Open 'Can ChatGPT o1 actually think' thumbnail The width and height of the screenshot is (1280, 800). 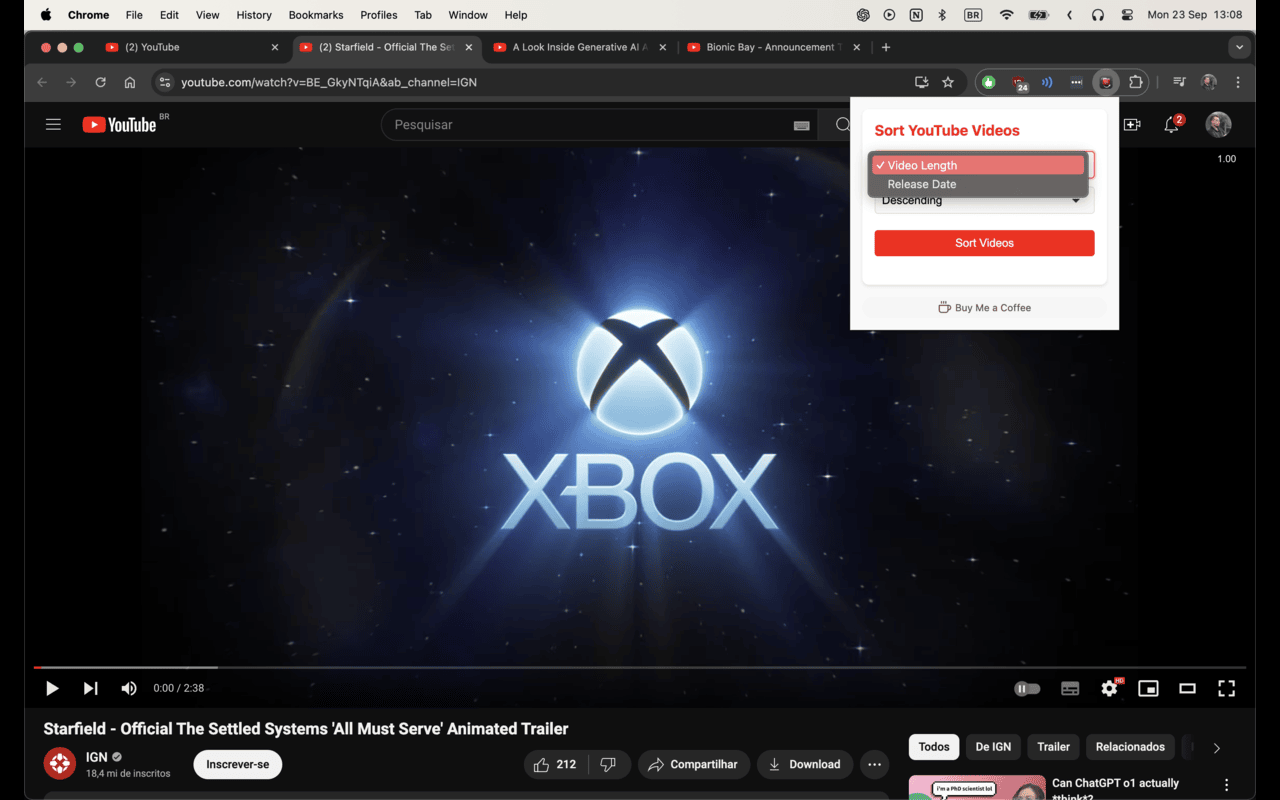(977, 788)
